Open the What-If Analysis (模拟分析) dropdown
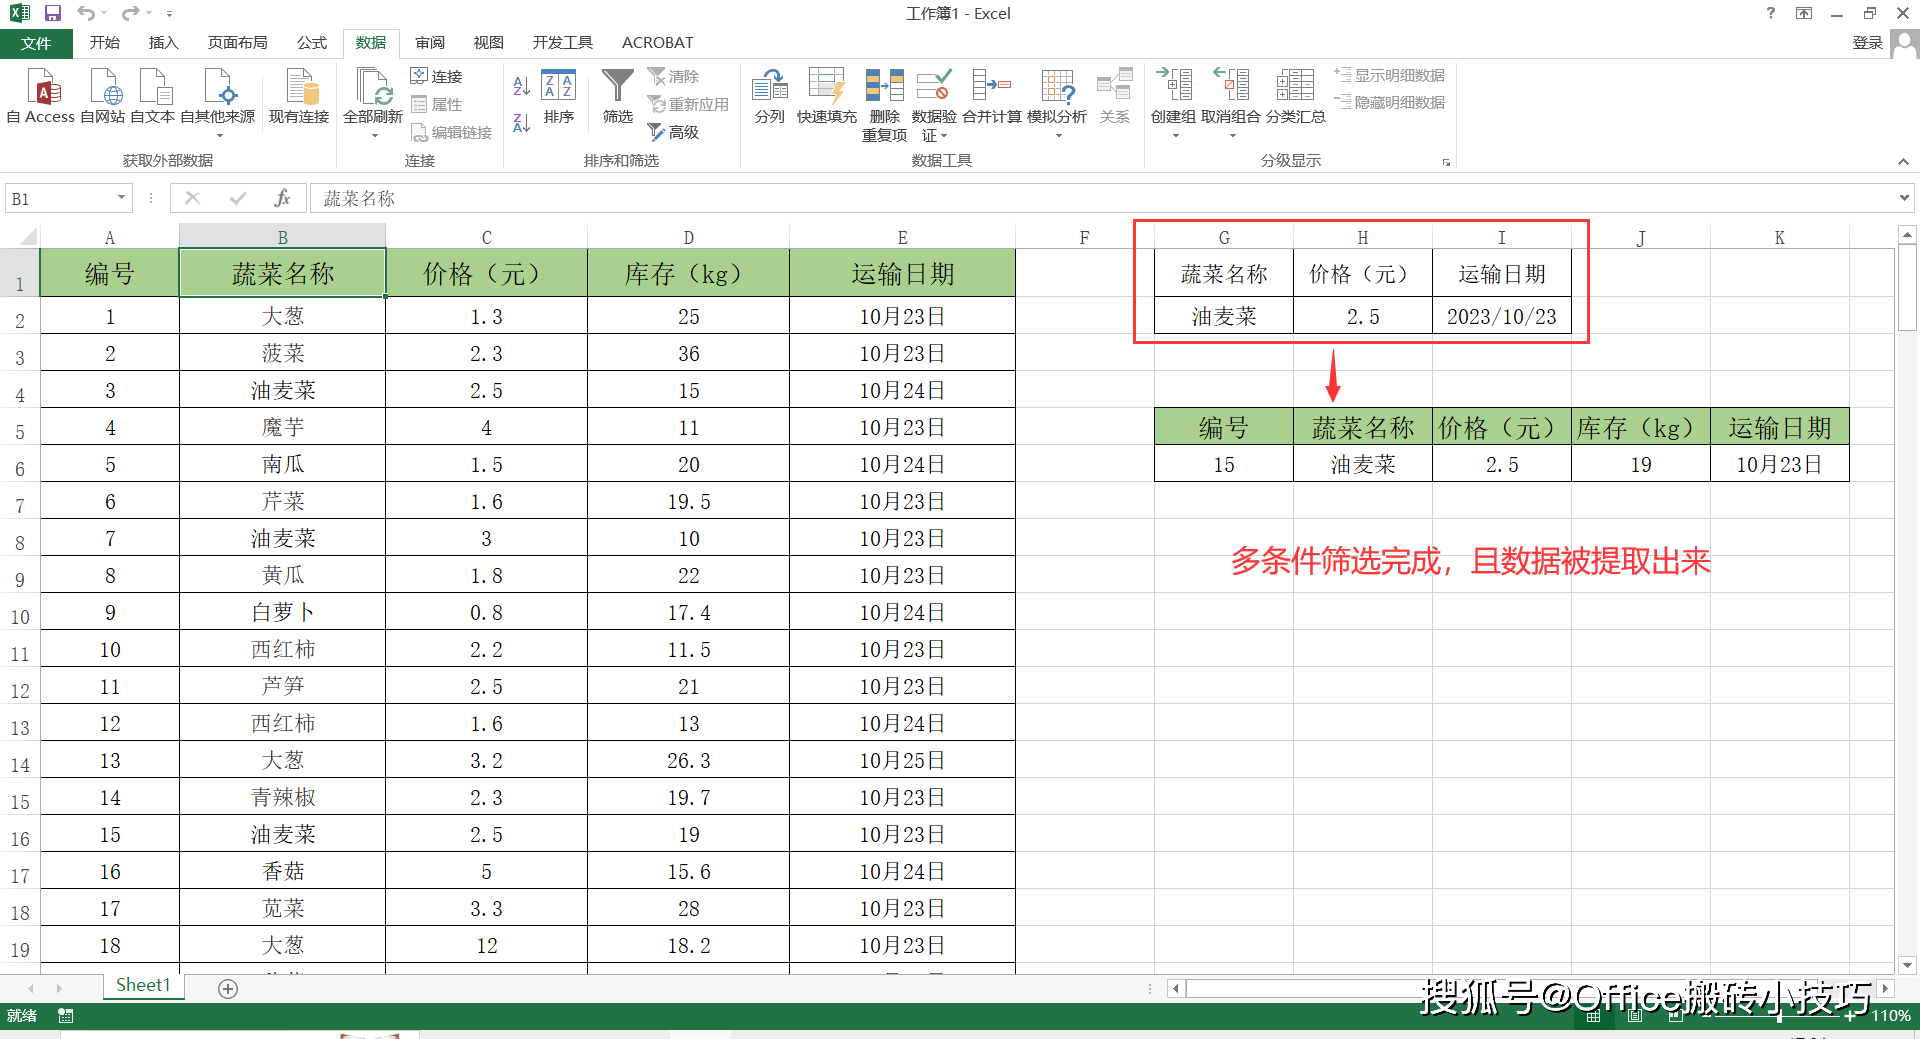This screenshot has width=1920, height=1039. pos(1057,135)
